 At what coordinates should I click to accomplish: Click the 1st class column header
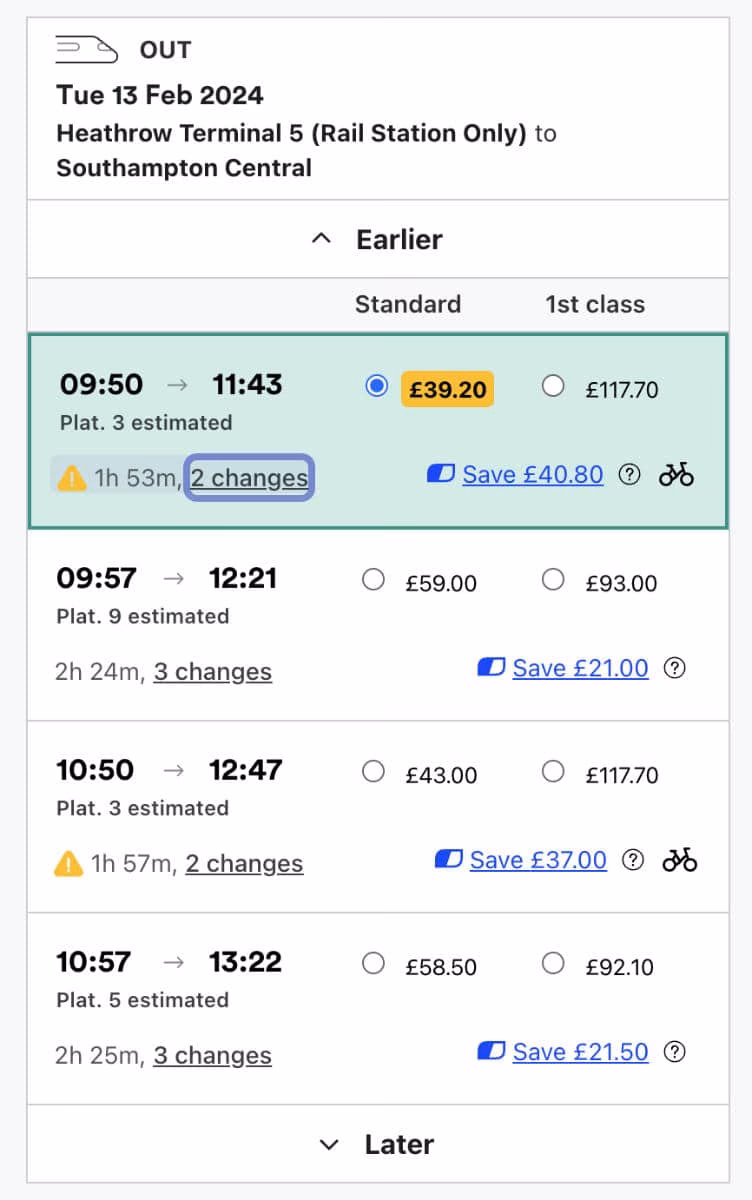click(x=593, y=304)
